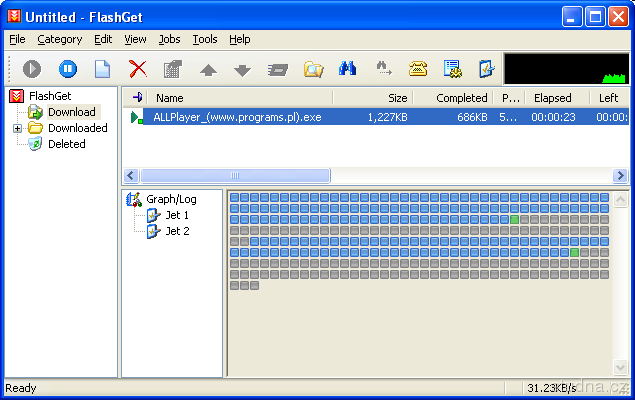635x400 pixels.
Task: Click the job list horizontal scrollbar right arrow
Action: (620, 175)
